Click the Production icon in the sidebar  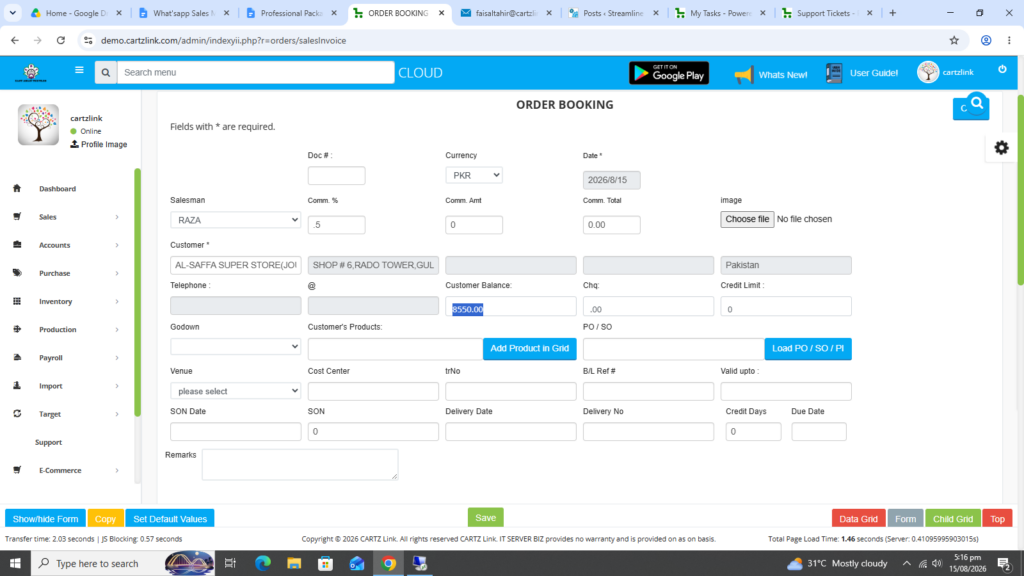click(x=17, y=329)
